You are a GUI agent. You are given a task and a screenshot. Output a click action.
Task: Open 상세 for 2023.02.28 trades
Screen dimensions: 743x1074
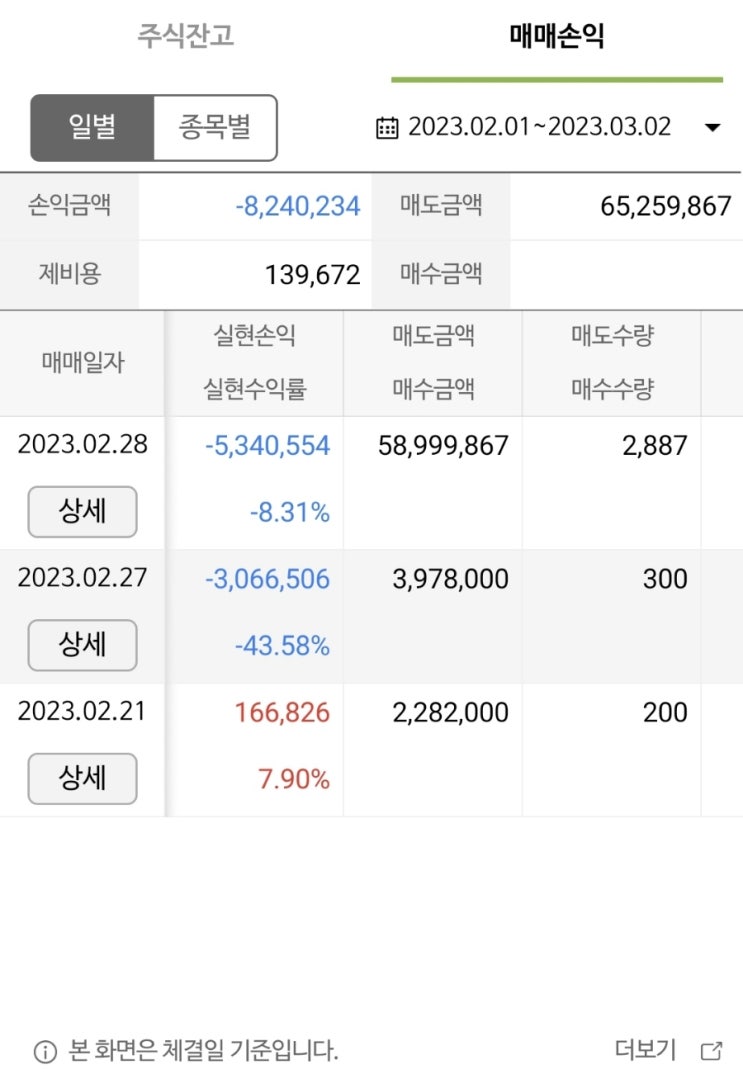[x=82, y=512]
